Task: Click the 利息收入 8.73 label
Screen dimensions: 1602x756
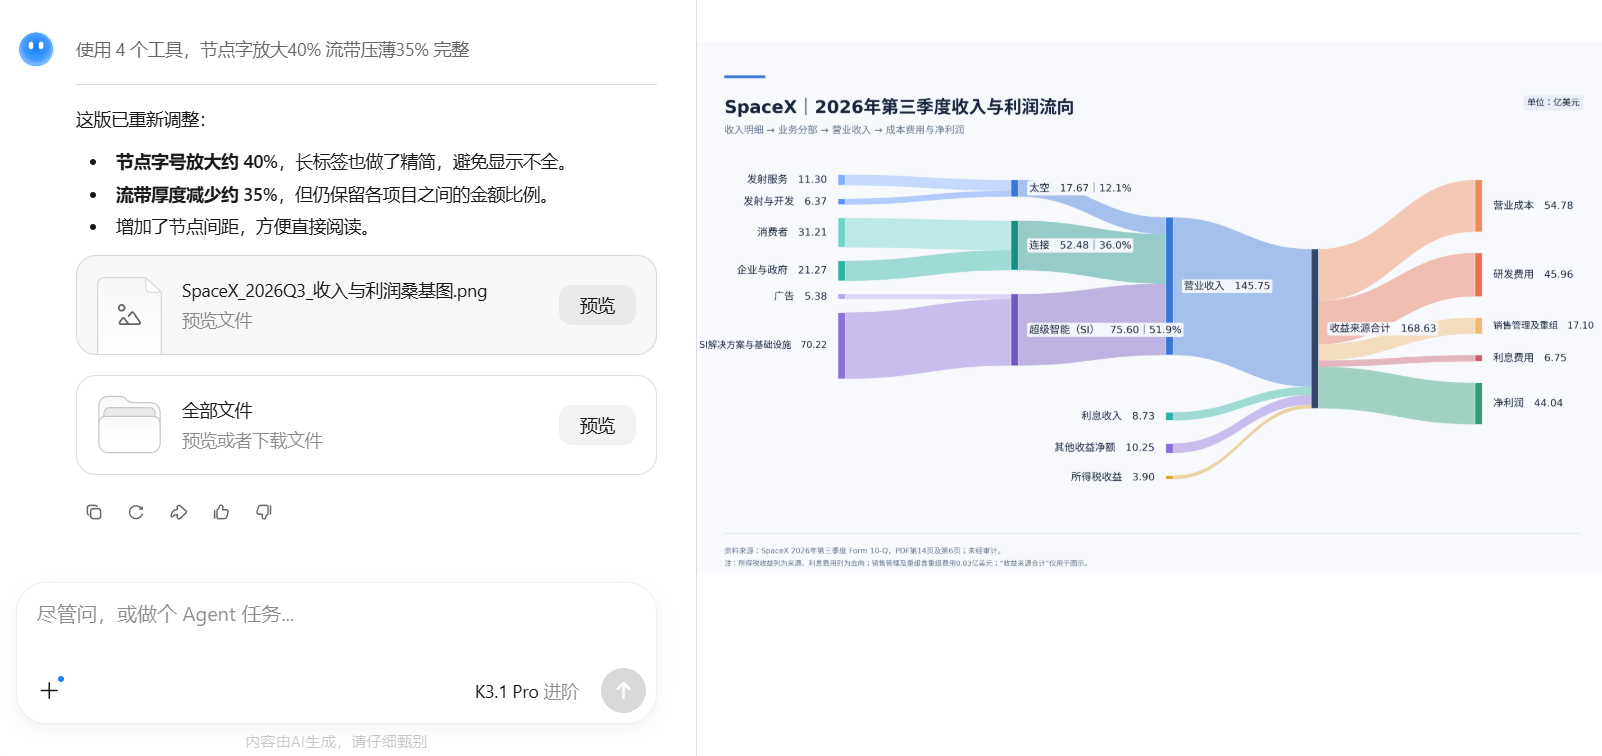Action: (x=1117, y=416)
